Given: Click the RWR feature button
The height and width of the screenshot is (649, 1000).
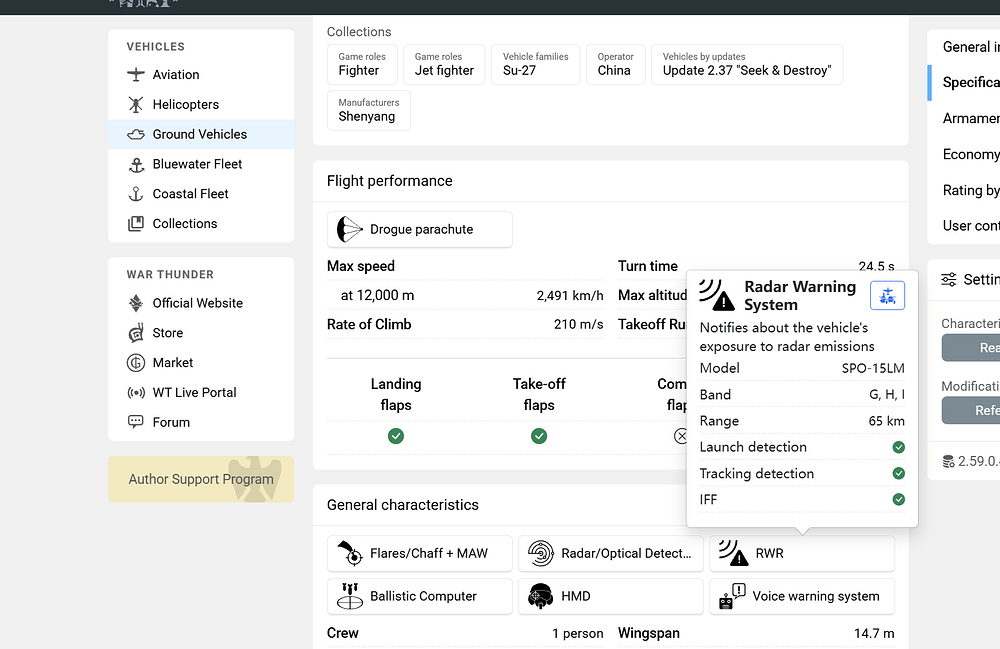Looking at the screenshot, I should [x=802, y=553].
